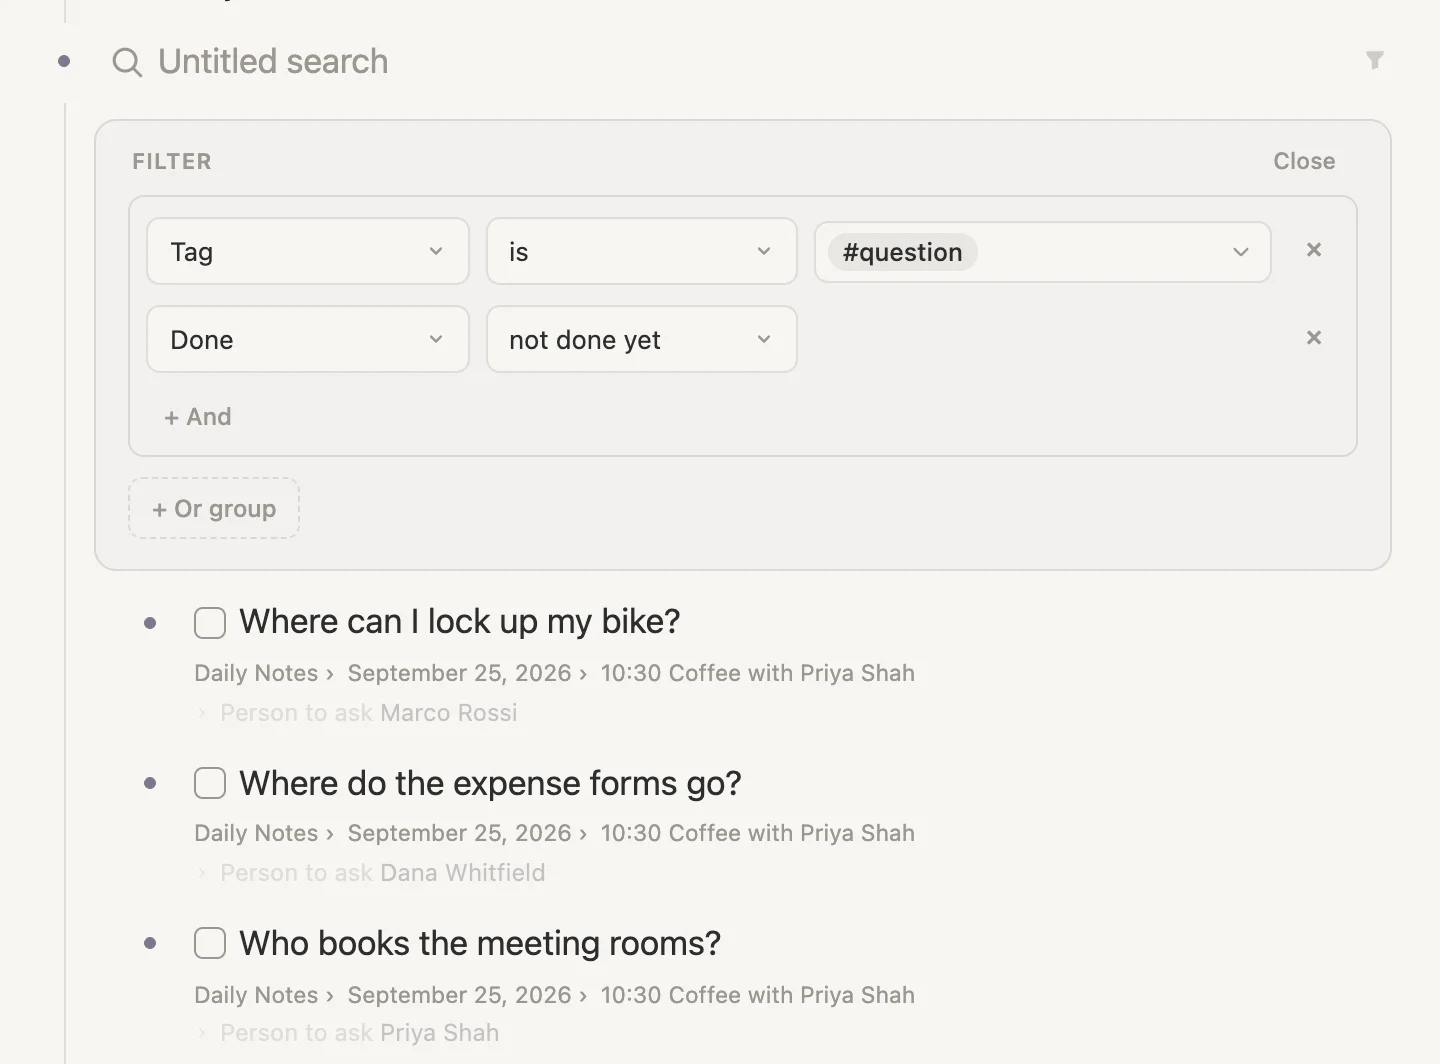Open Daily Notes breadcrumb under expense forms question
Viewport: 1440px width, 1064px height.
256,833
